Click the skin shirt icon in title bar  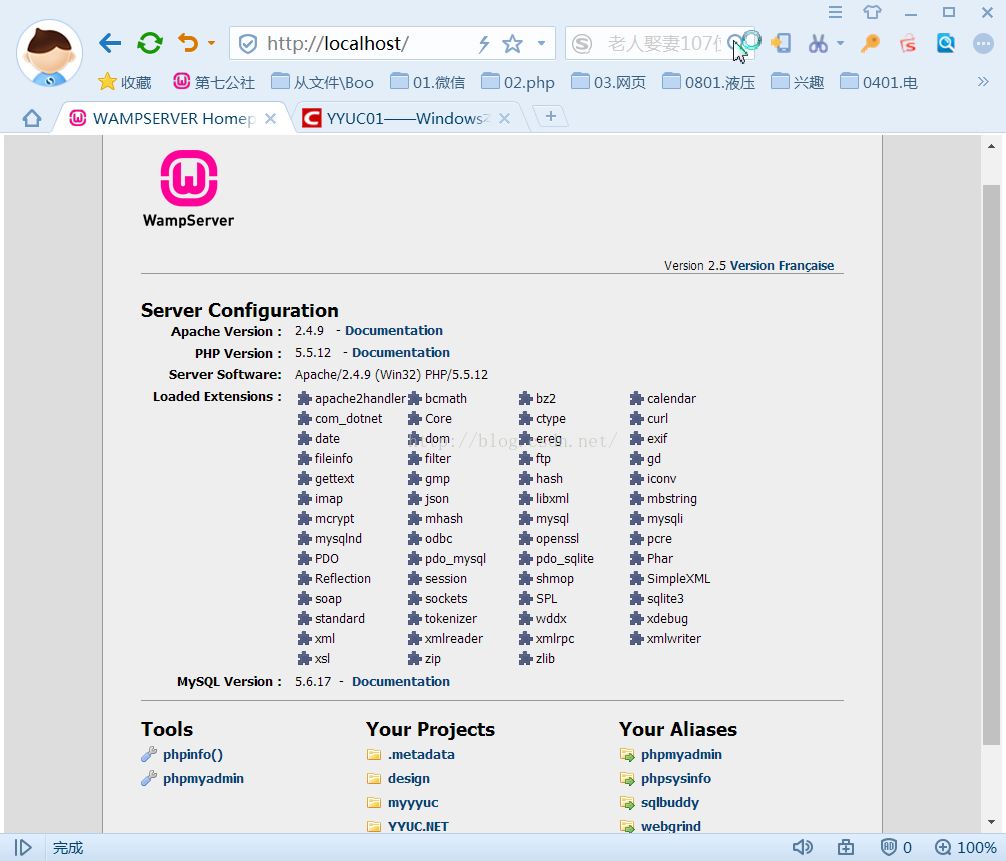(873, 12)
